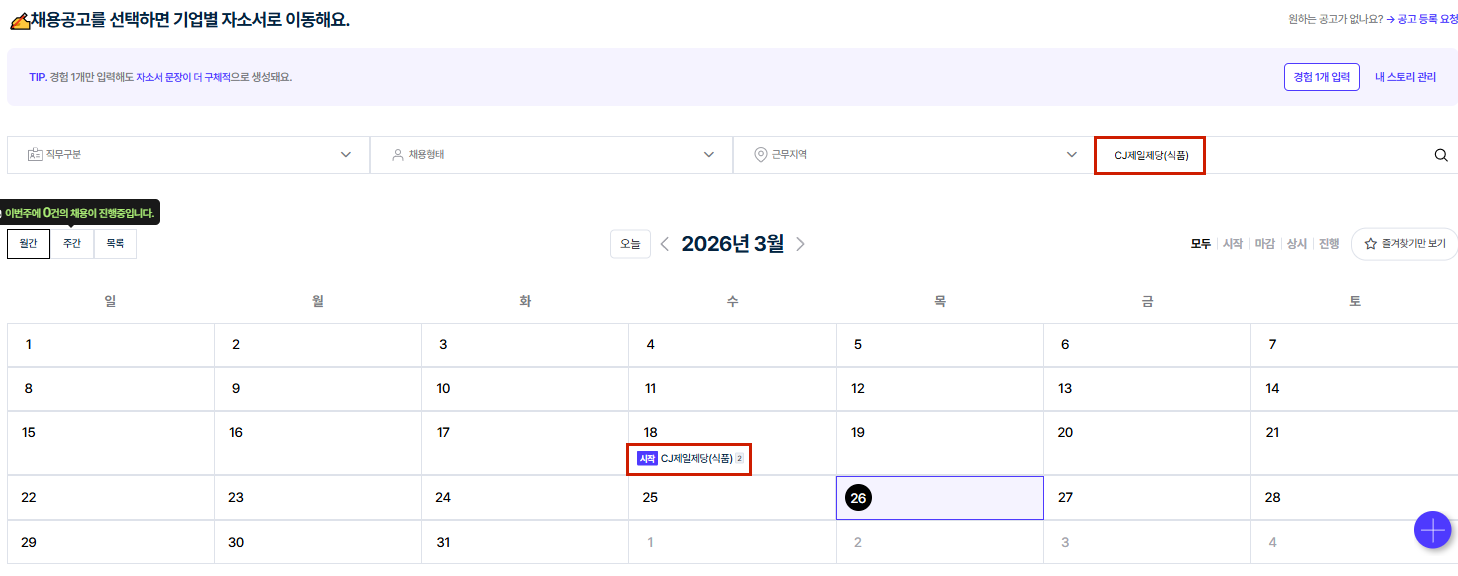
Task: Click the 오늘 button
Action: pyautogui.click(x=630, y=244)
